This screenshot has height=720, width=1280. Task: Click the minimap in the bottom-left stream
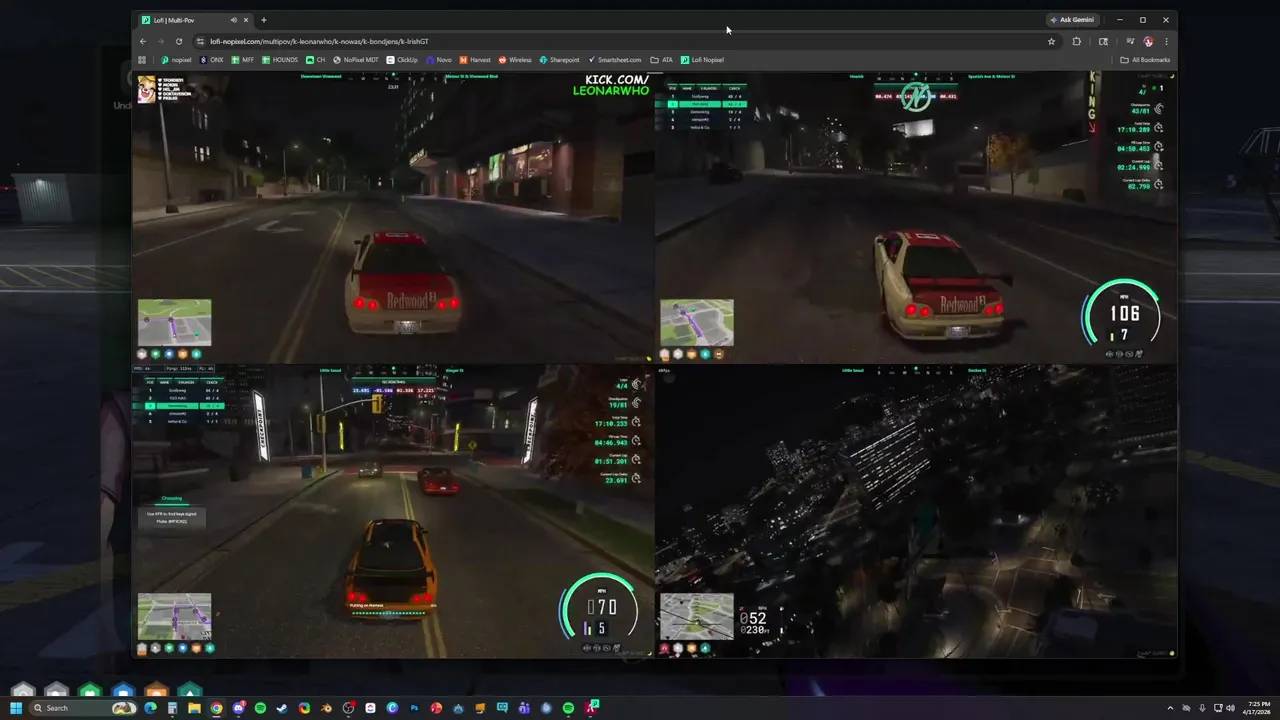(175, 616)
